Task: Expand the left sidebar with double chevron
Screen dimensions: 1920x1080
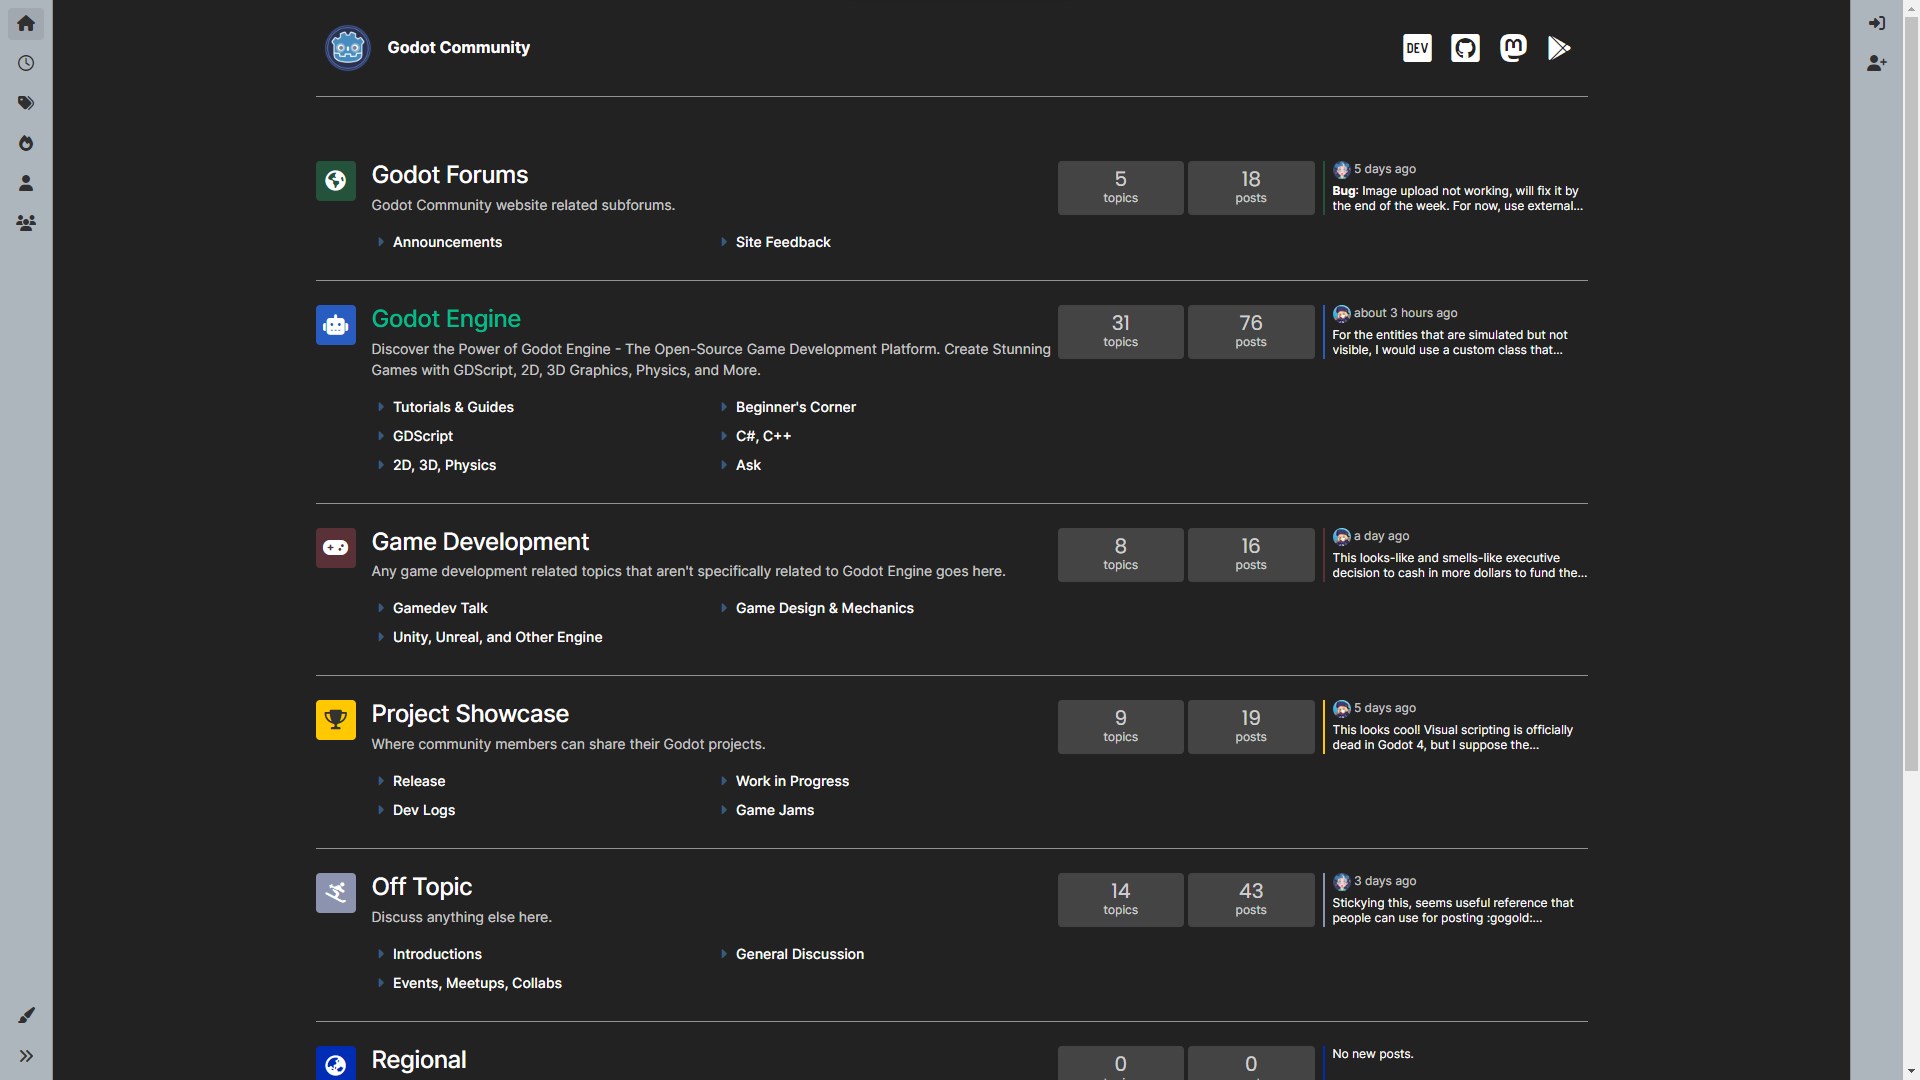Action: tap(26, 1056)
